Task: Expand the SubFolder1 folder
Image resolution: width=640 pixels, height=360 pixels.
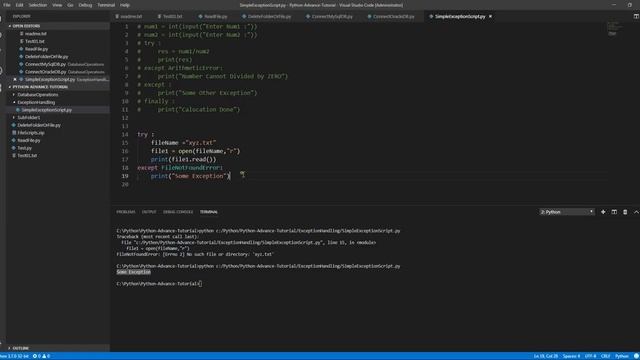Action: point(29,118)
